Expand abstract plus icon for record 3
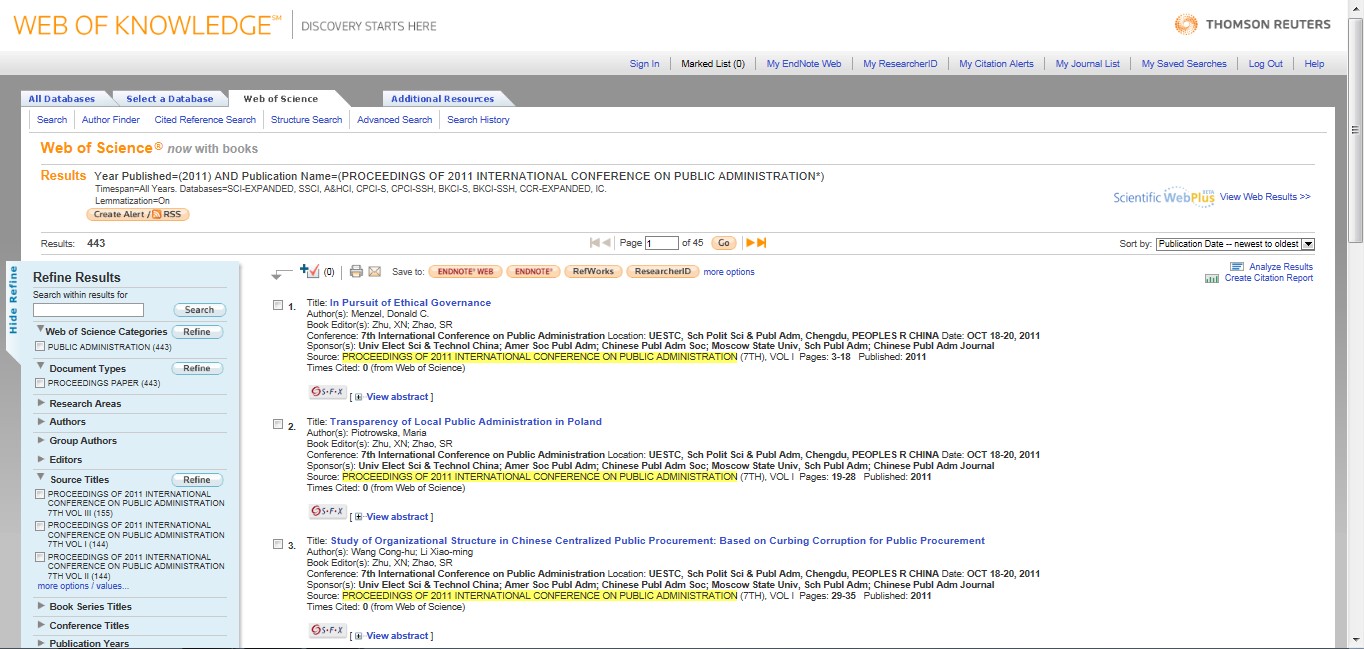Screen dimensions: 1364x649 (359, 636)
